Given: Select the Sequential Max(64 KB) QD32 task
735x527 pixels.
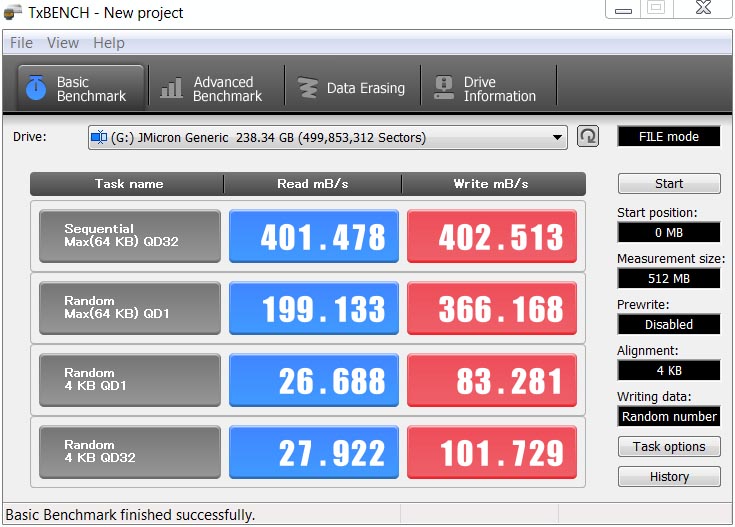Looking at the screenshot, I should [130, 236].
